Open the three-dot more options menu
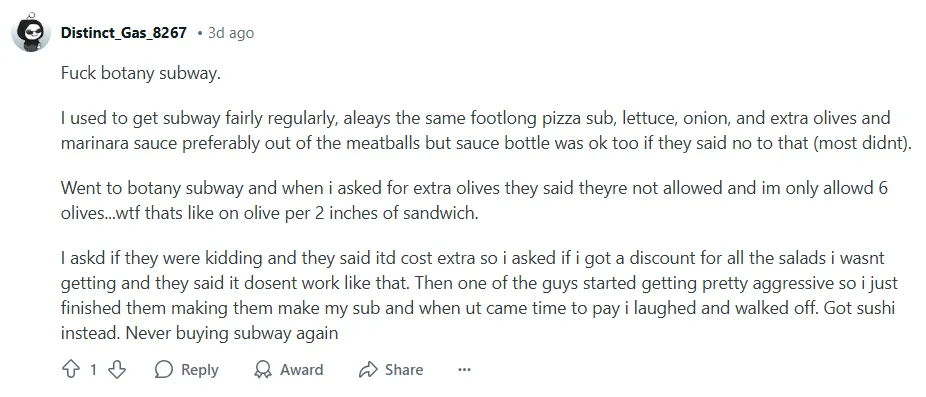Viewport: 926px width, 397px height. [x=465, y=370]
